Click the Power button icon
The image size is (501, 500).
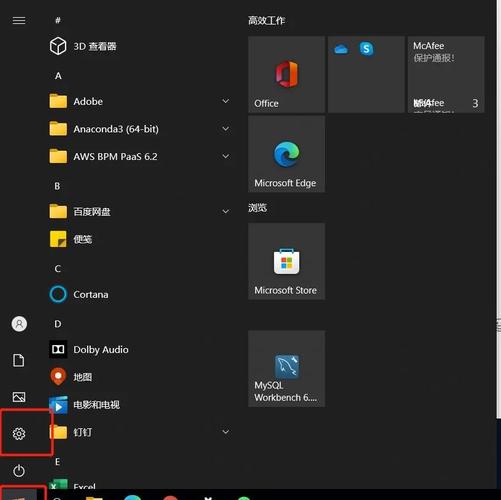[19, 471]
